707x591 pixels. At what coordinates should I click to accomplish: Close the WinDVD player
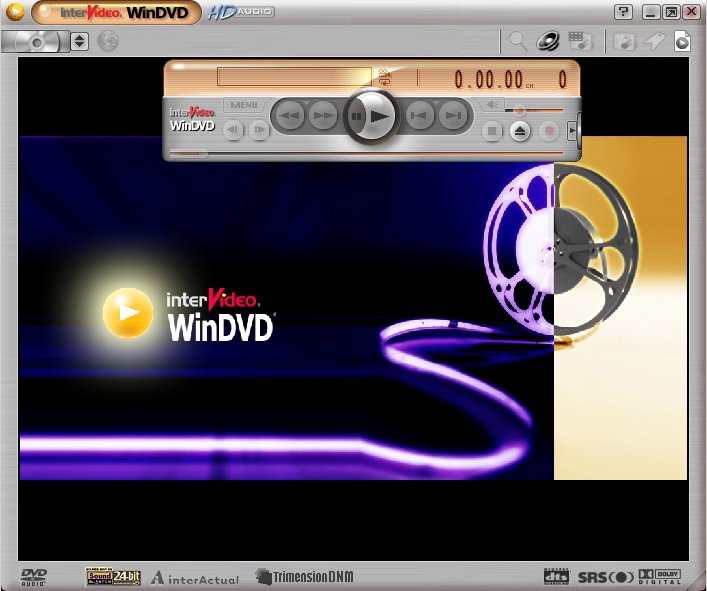pos(691,12)
